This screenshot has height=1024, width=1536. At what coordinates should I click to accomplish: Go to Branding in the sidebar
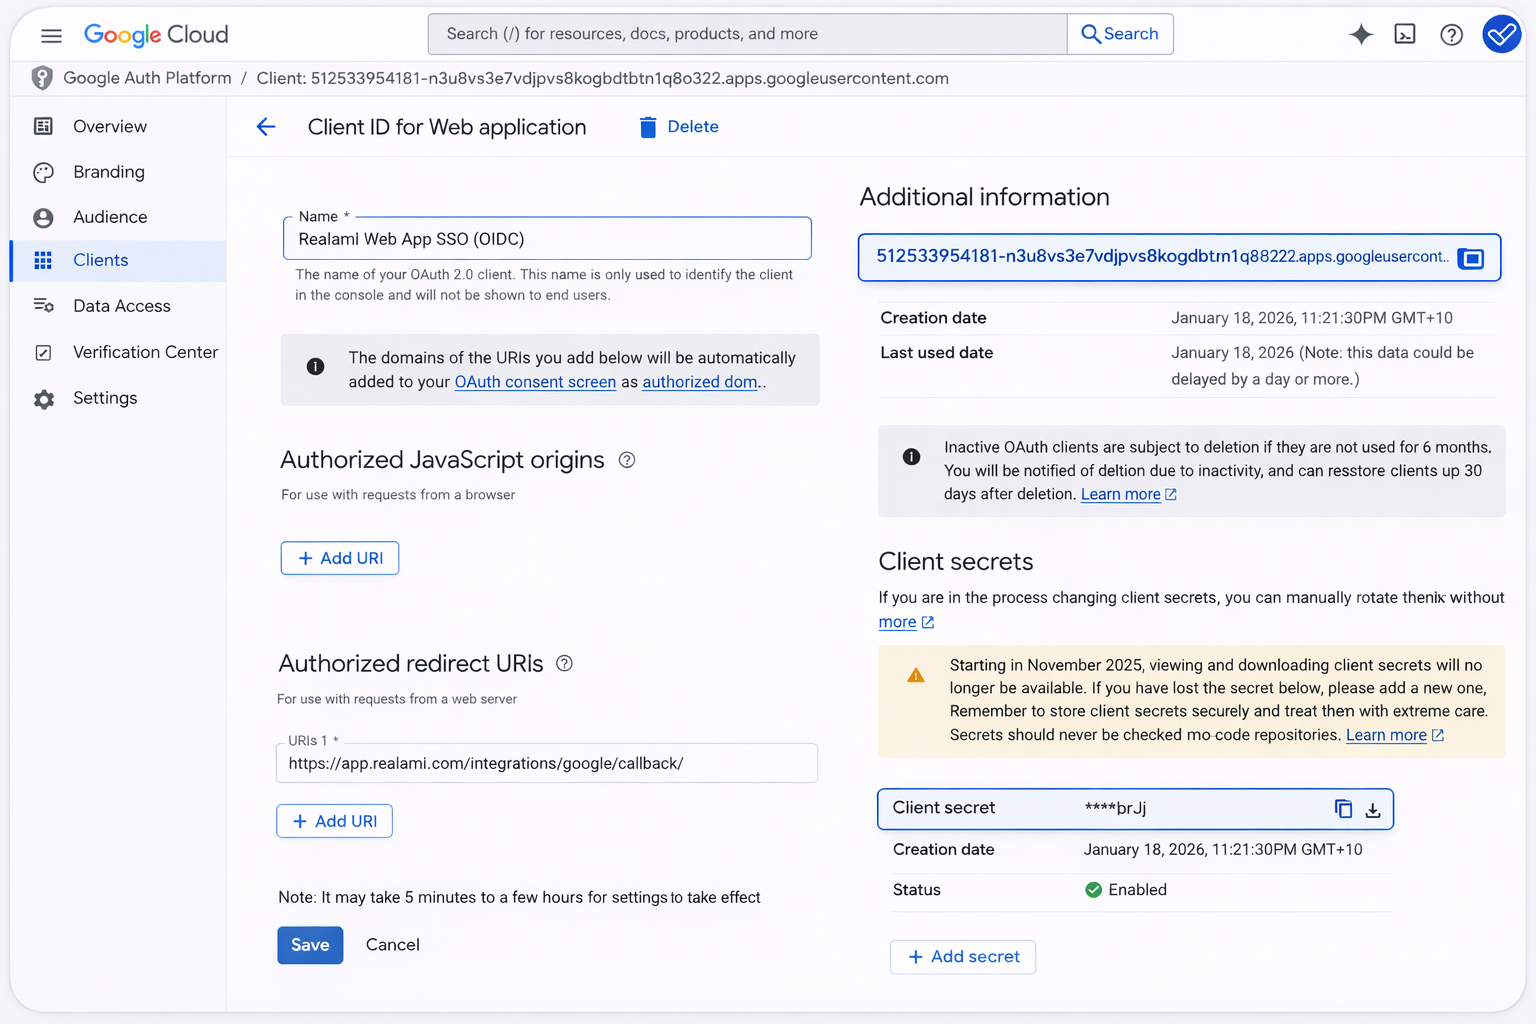tap(108, 172)
